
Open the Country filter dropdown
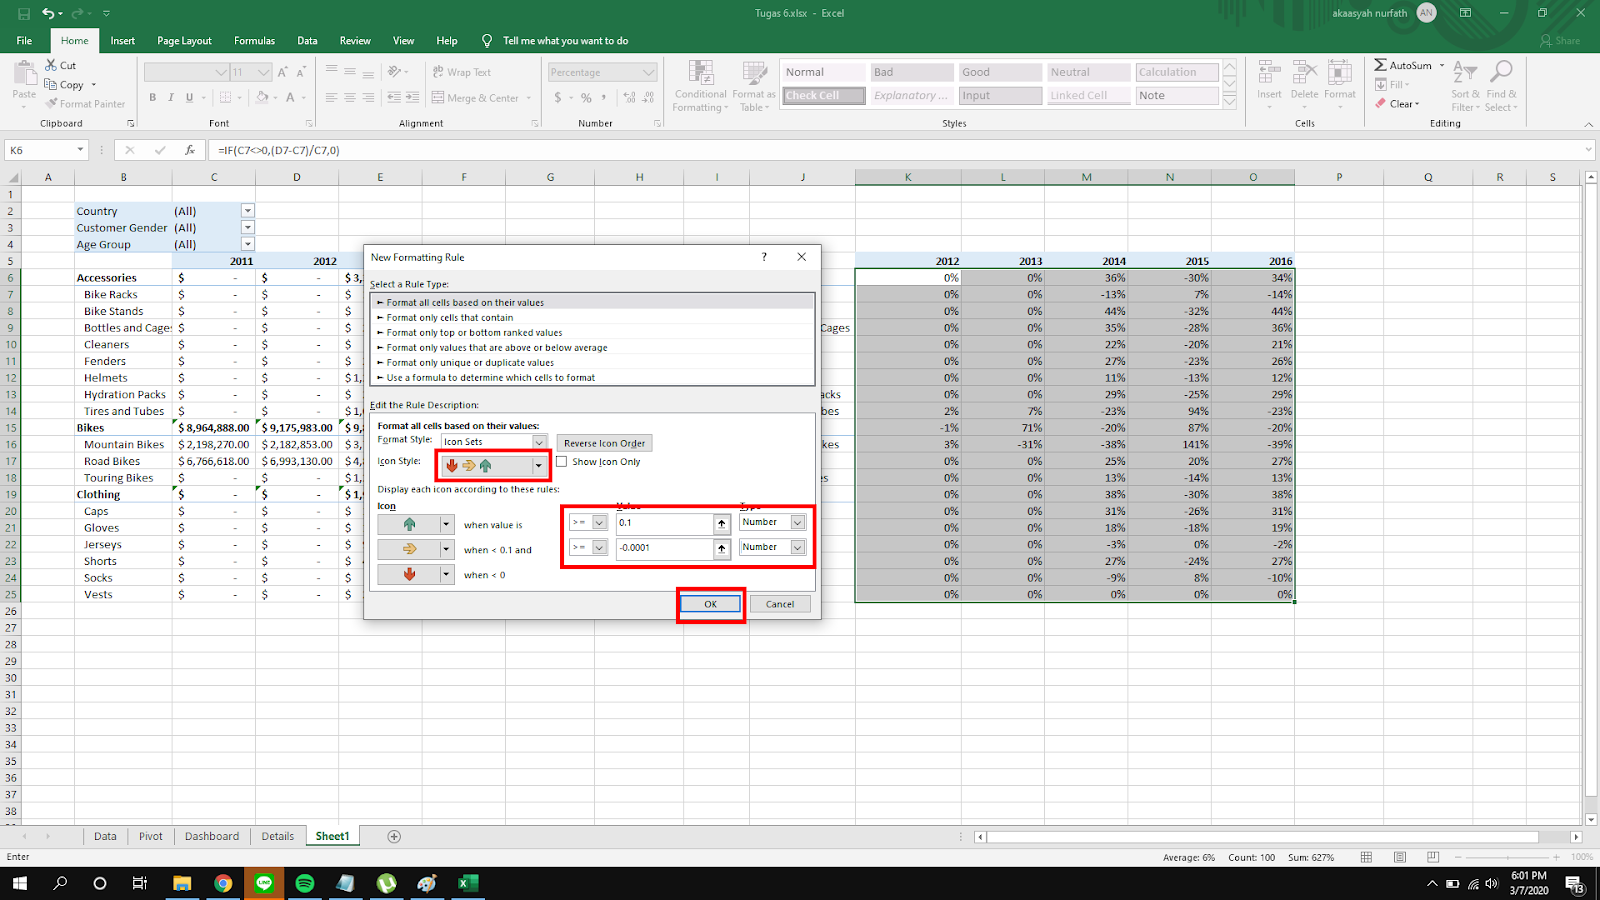point(248,211)
